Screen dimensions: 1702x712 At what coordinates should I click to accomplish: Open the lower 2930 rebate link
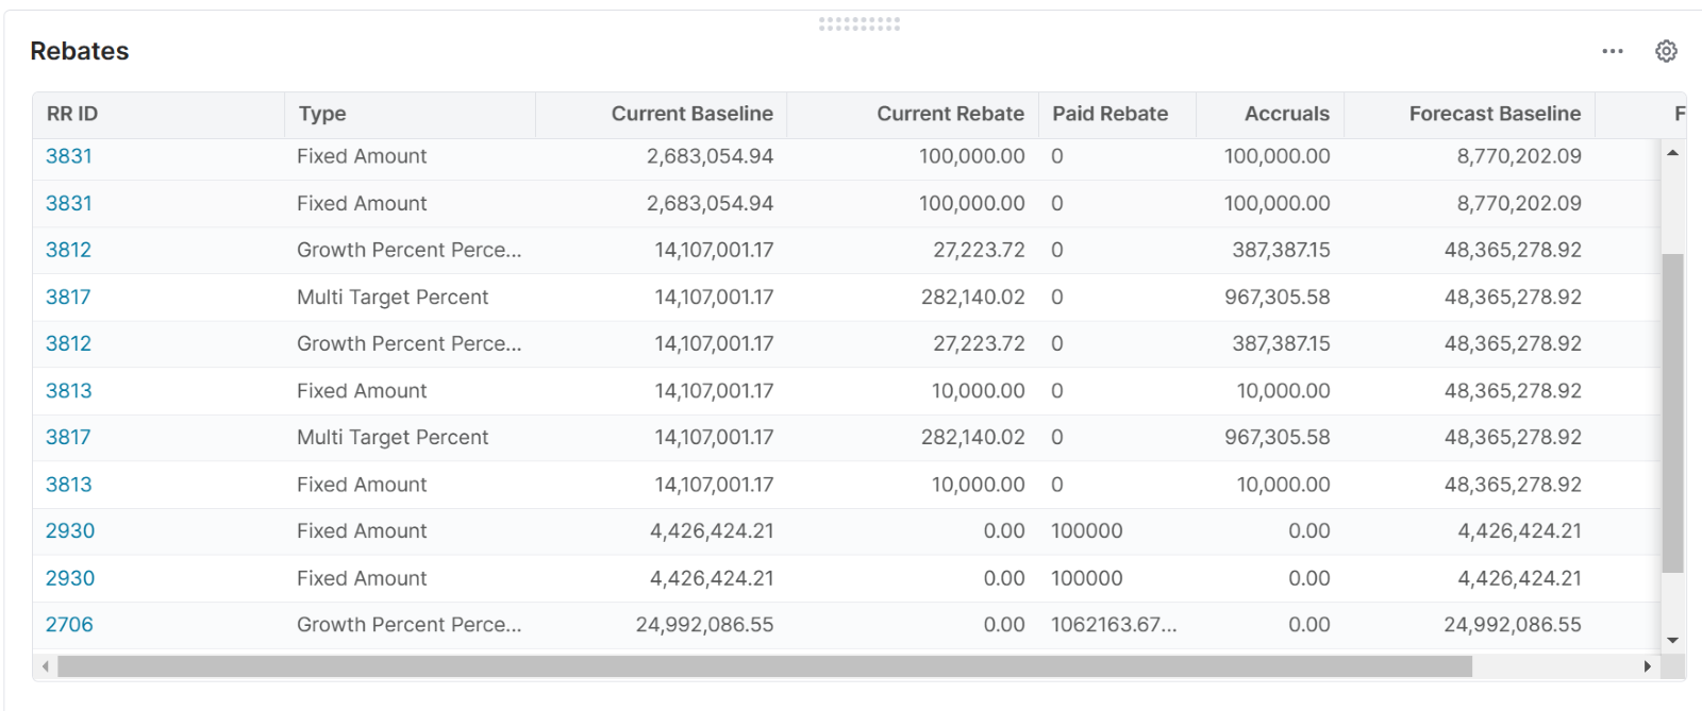tap(70, 578)
